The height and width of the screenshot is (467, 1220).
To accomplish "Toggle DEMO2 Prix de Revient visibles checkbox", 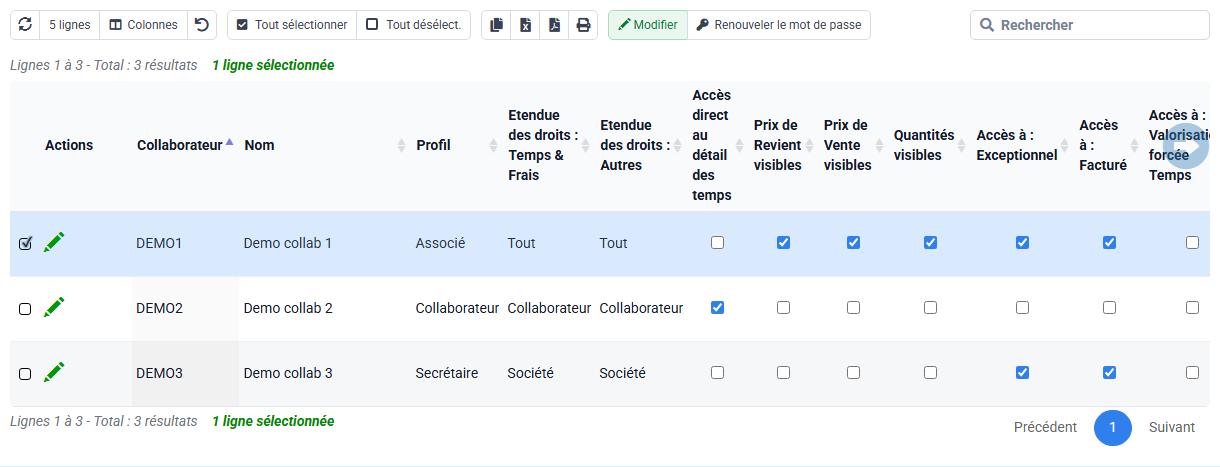I will click(783, 307).
